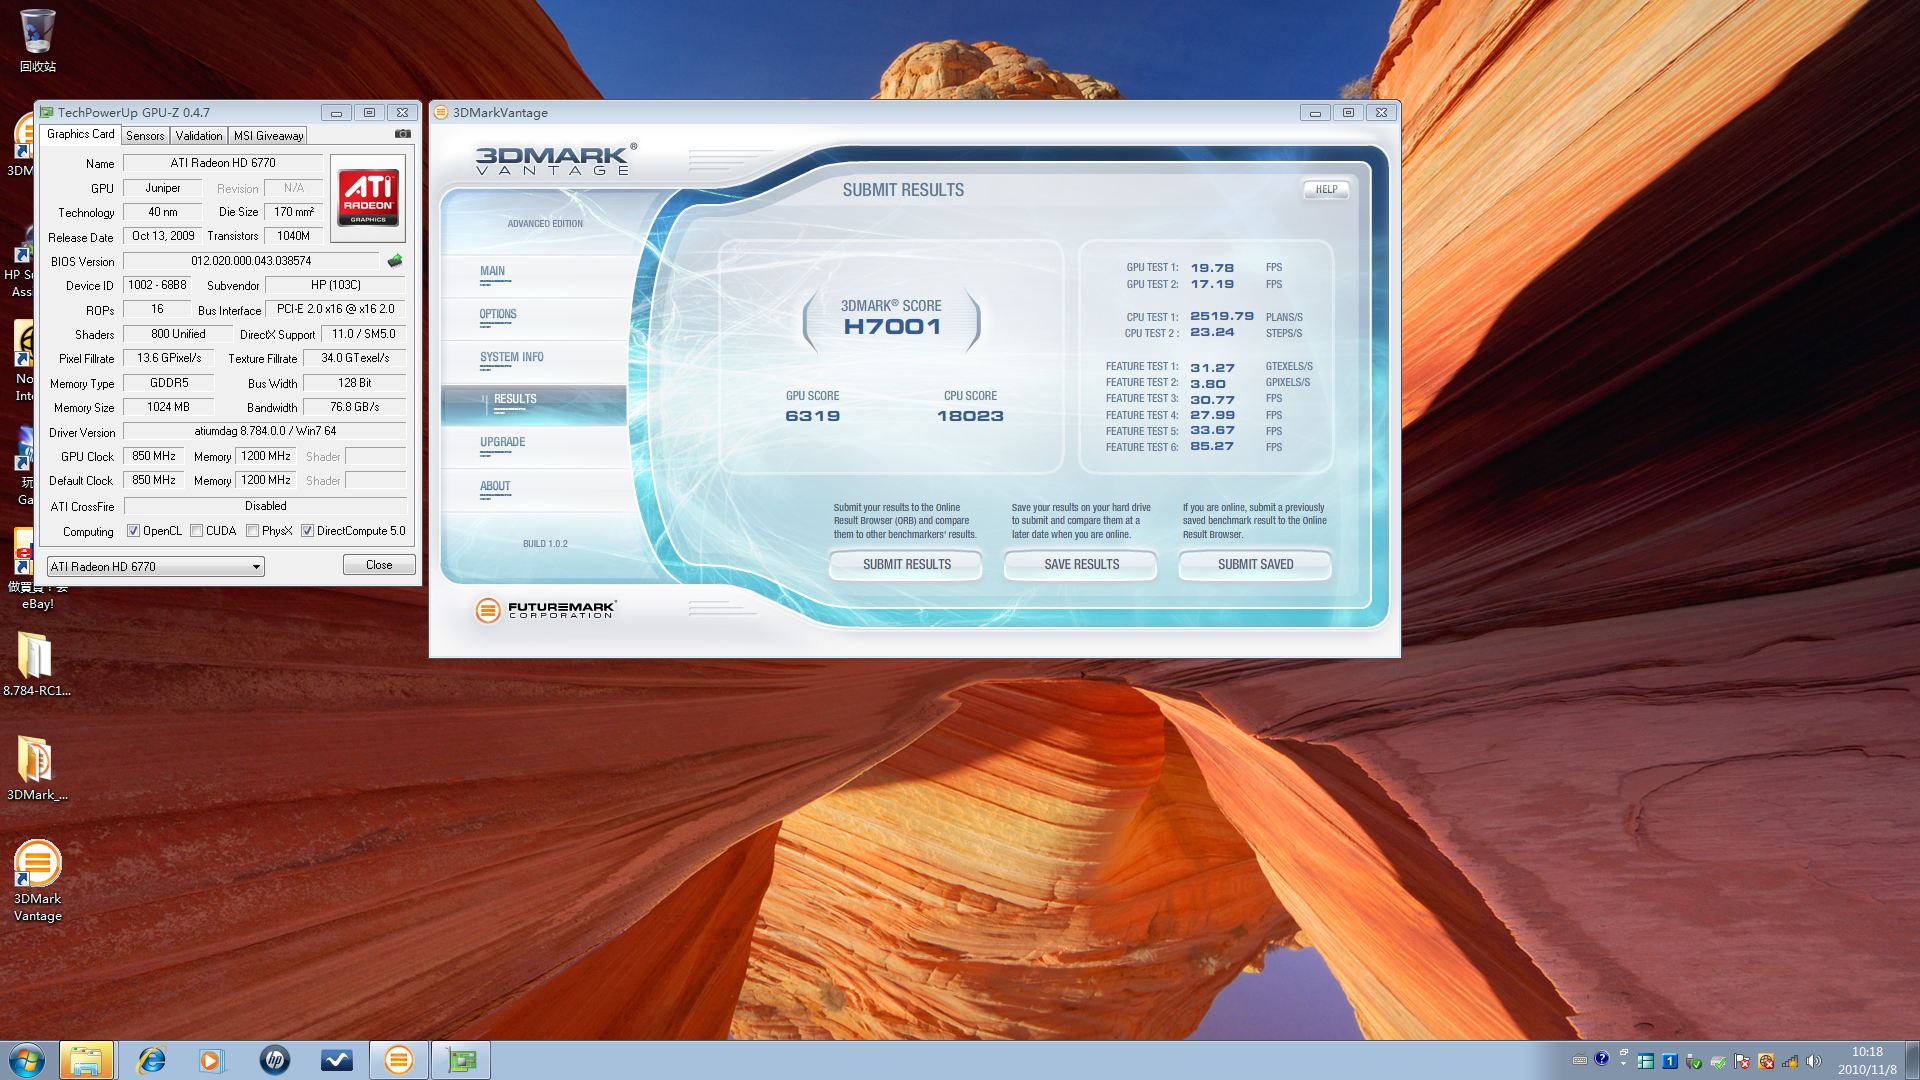
Task: Select the 3DMark Vantage desktop shortcut
Action: [x=37, y=881]
